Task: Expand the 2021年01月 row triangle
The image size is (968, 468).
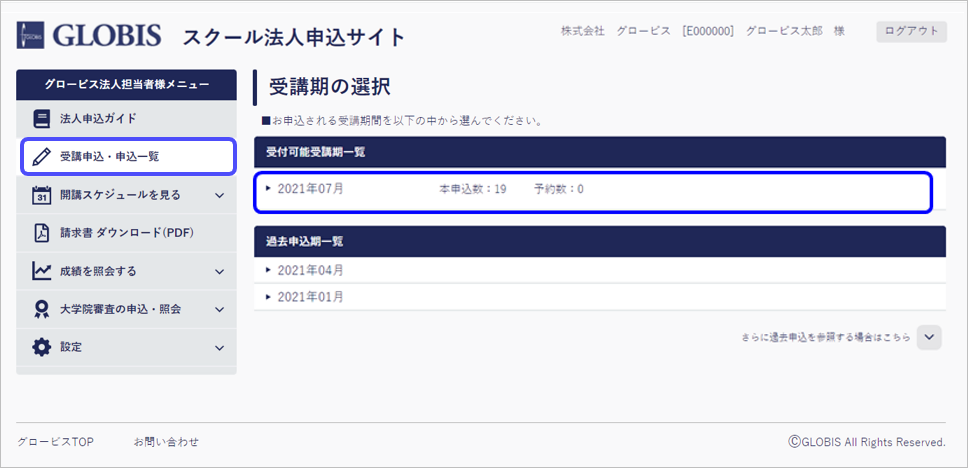Action: tap(269, 297)
